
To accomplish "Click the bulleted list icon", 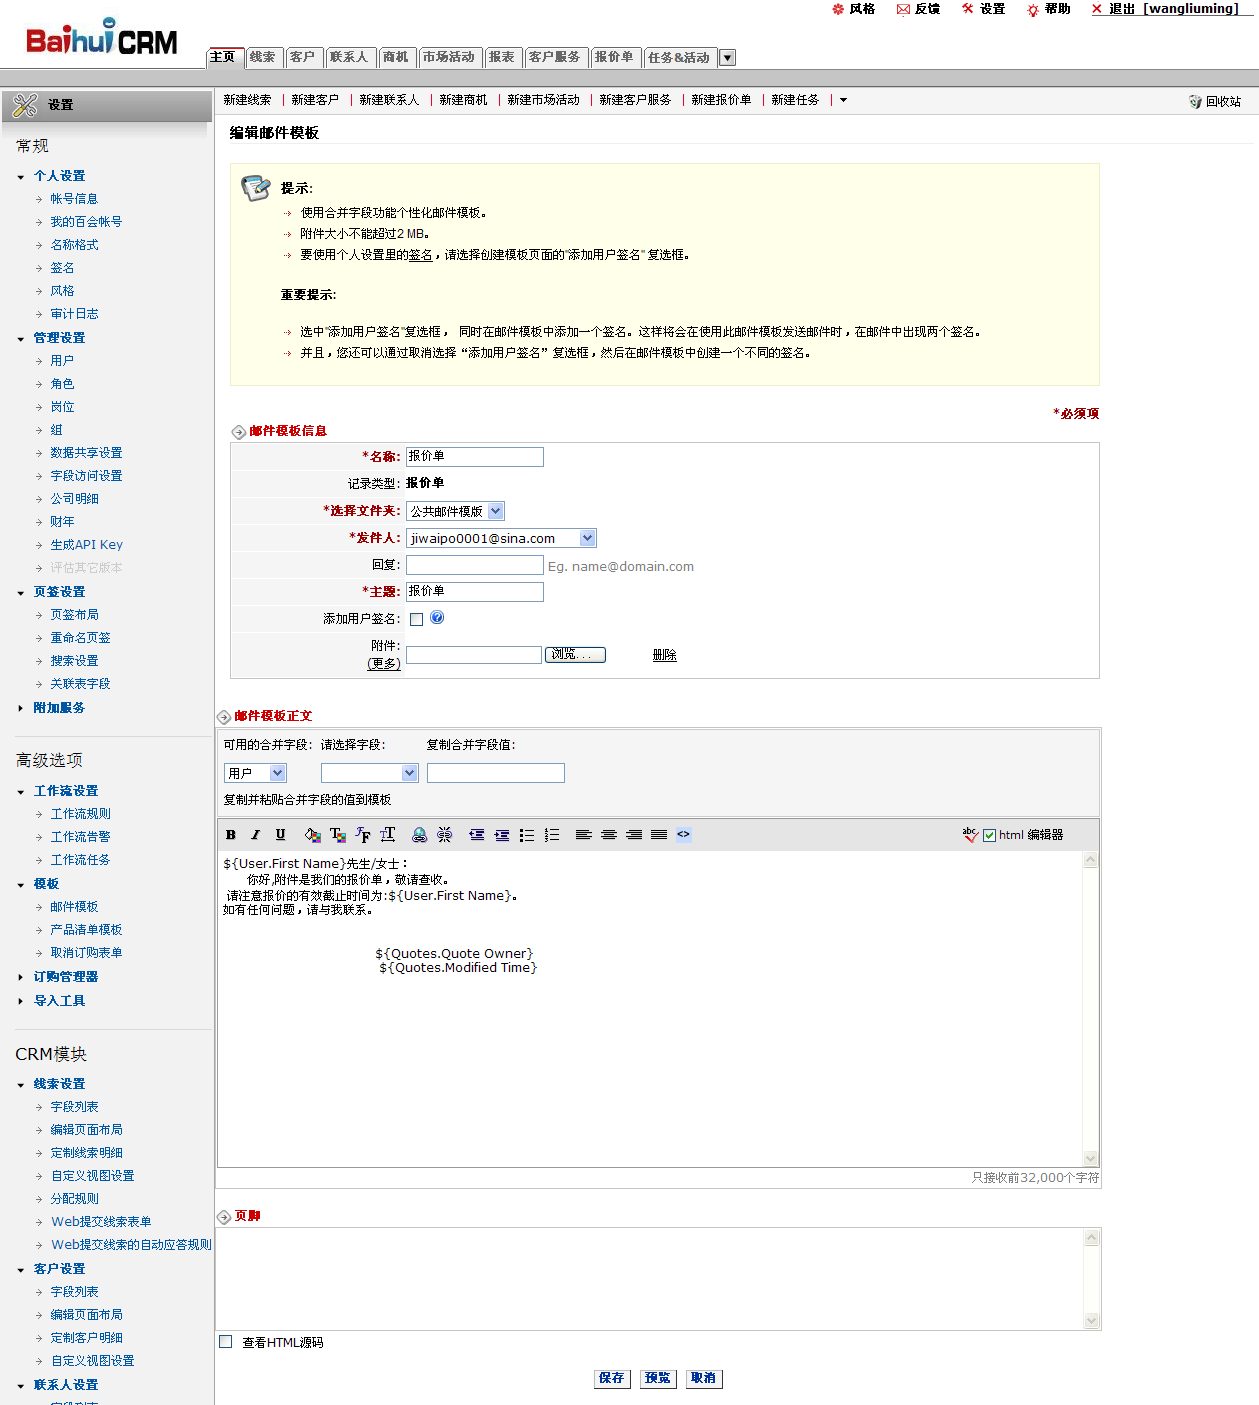I will (x=527, y=835).
